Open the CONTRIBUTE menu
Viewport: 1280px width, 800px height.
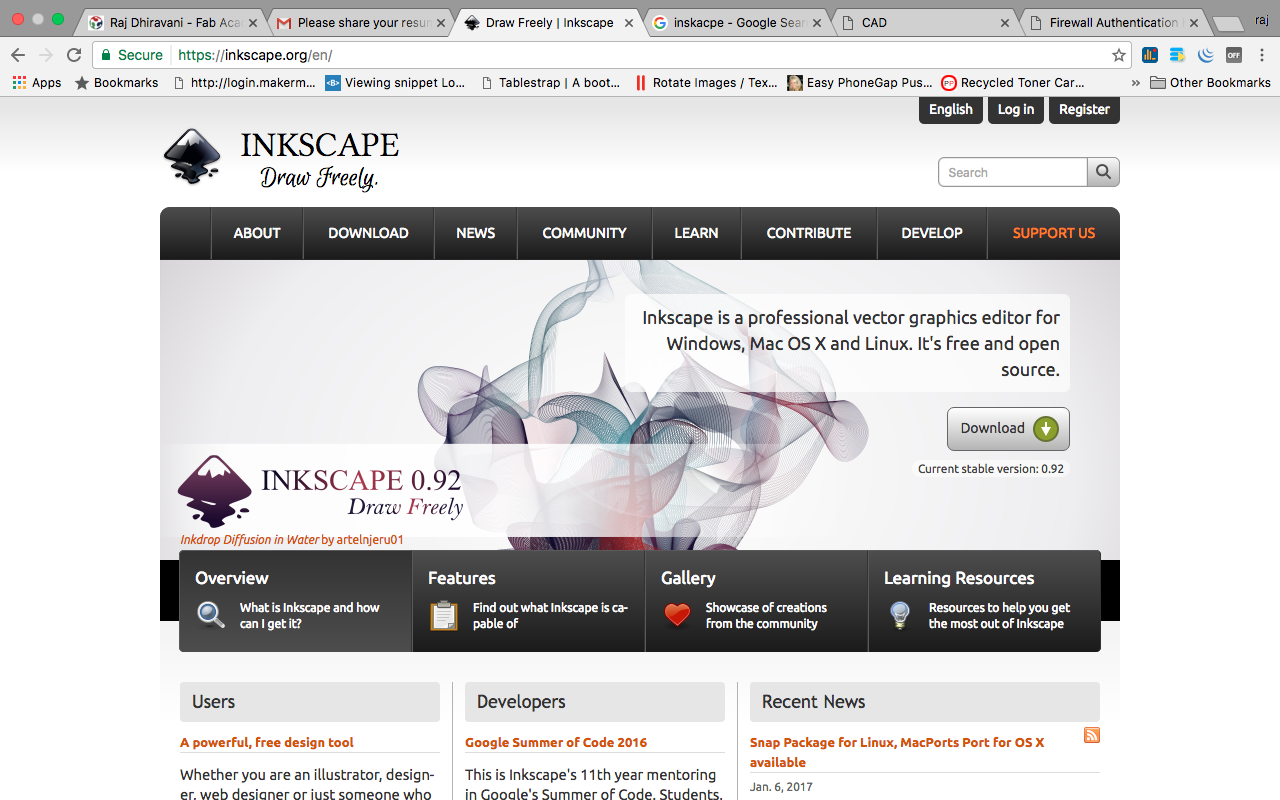809,233
